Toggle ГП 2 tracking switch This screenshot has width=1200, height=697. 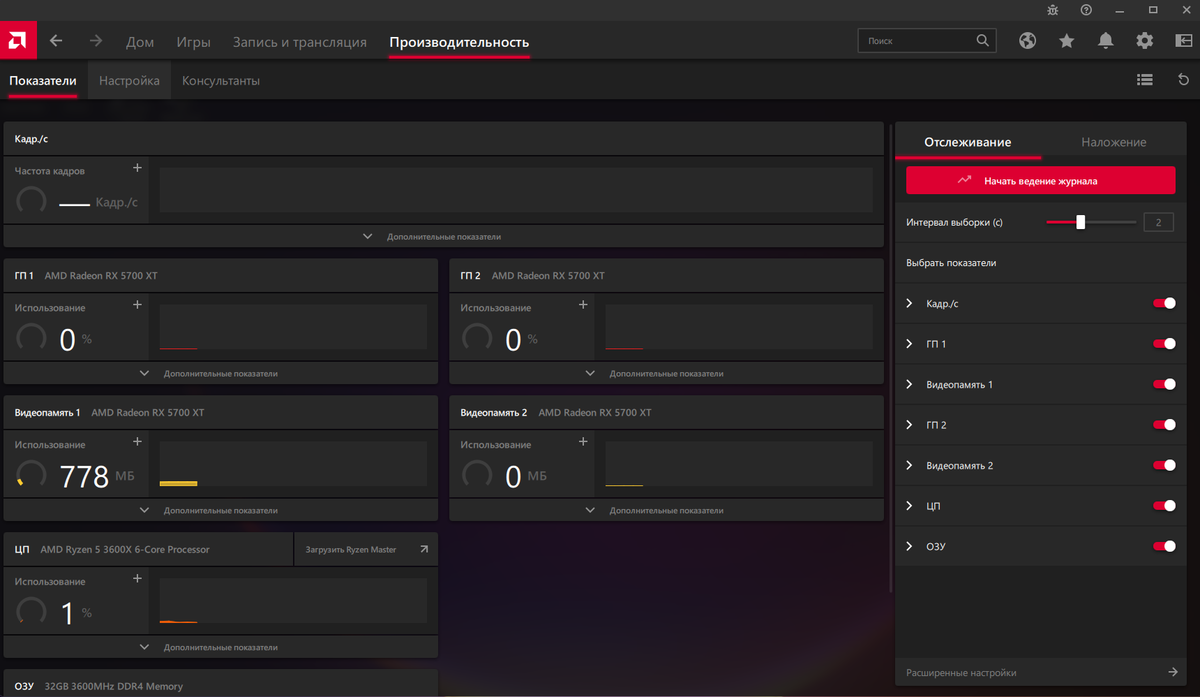[x=1164, y=425]
